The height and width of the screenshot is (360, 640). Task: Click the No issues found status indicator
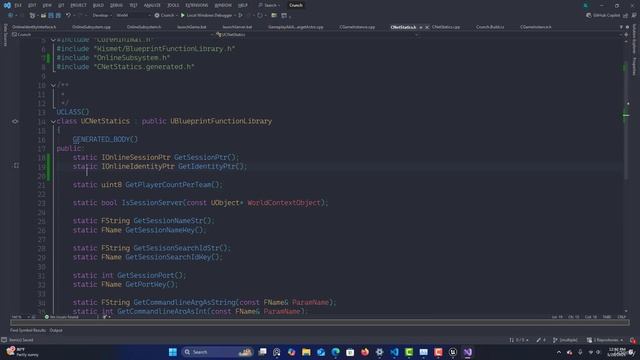(61, 317)
